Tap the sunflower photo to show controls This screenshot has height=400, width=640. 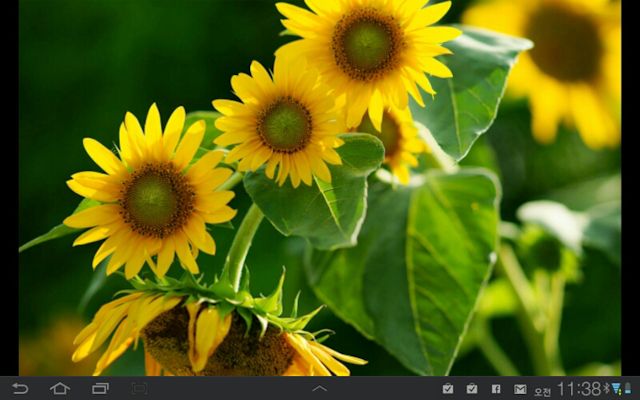point(320,188)
